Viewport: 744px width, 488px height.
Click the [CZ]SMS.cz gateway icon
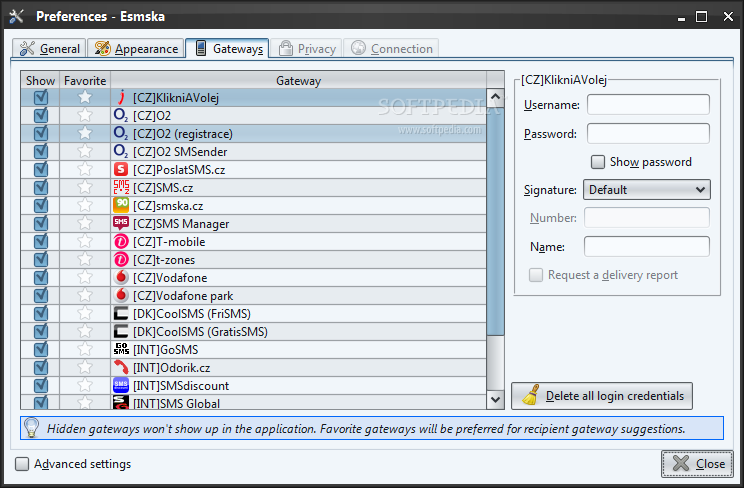tap(121, 188)
